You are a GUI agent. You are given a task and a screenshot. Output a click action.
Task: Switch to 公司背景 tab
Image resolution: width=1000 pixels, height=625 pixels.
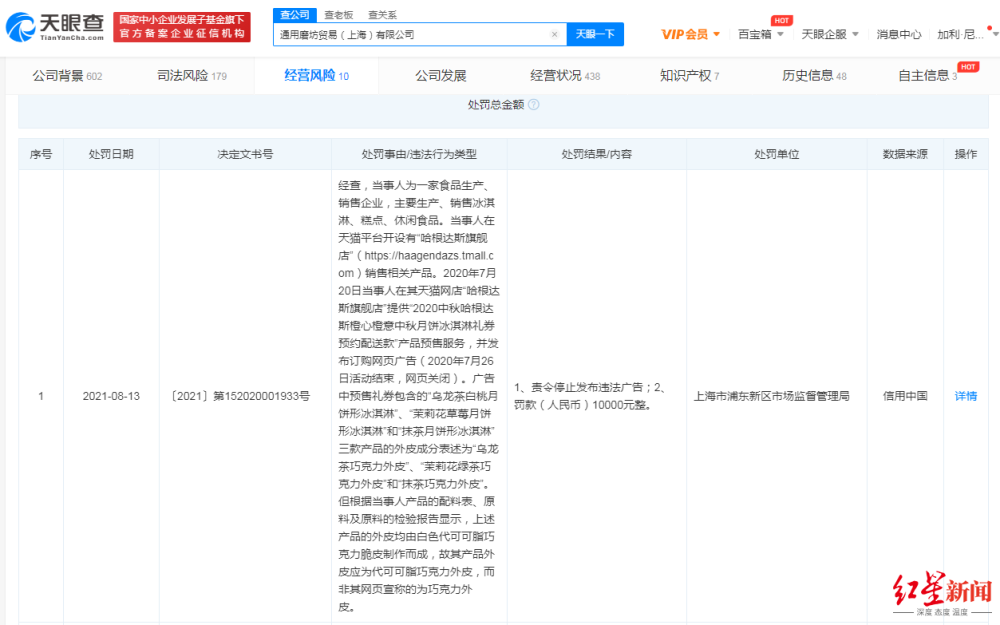[67, 76]
